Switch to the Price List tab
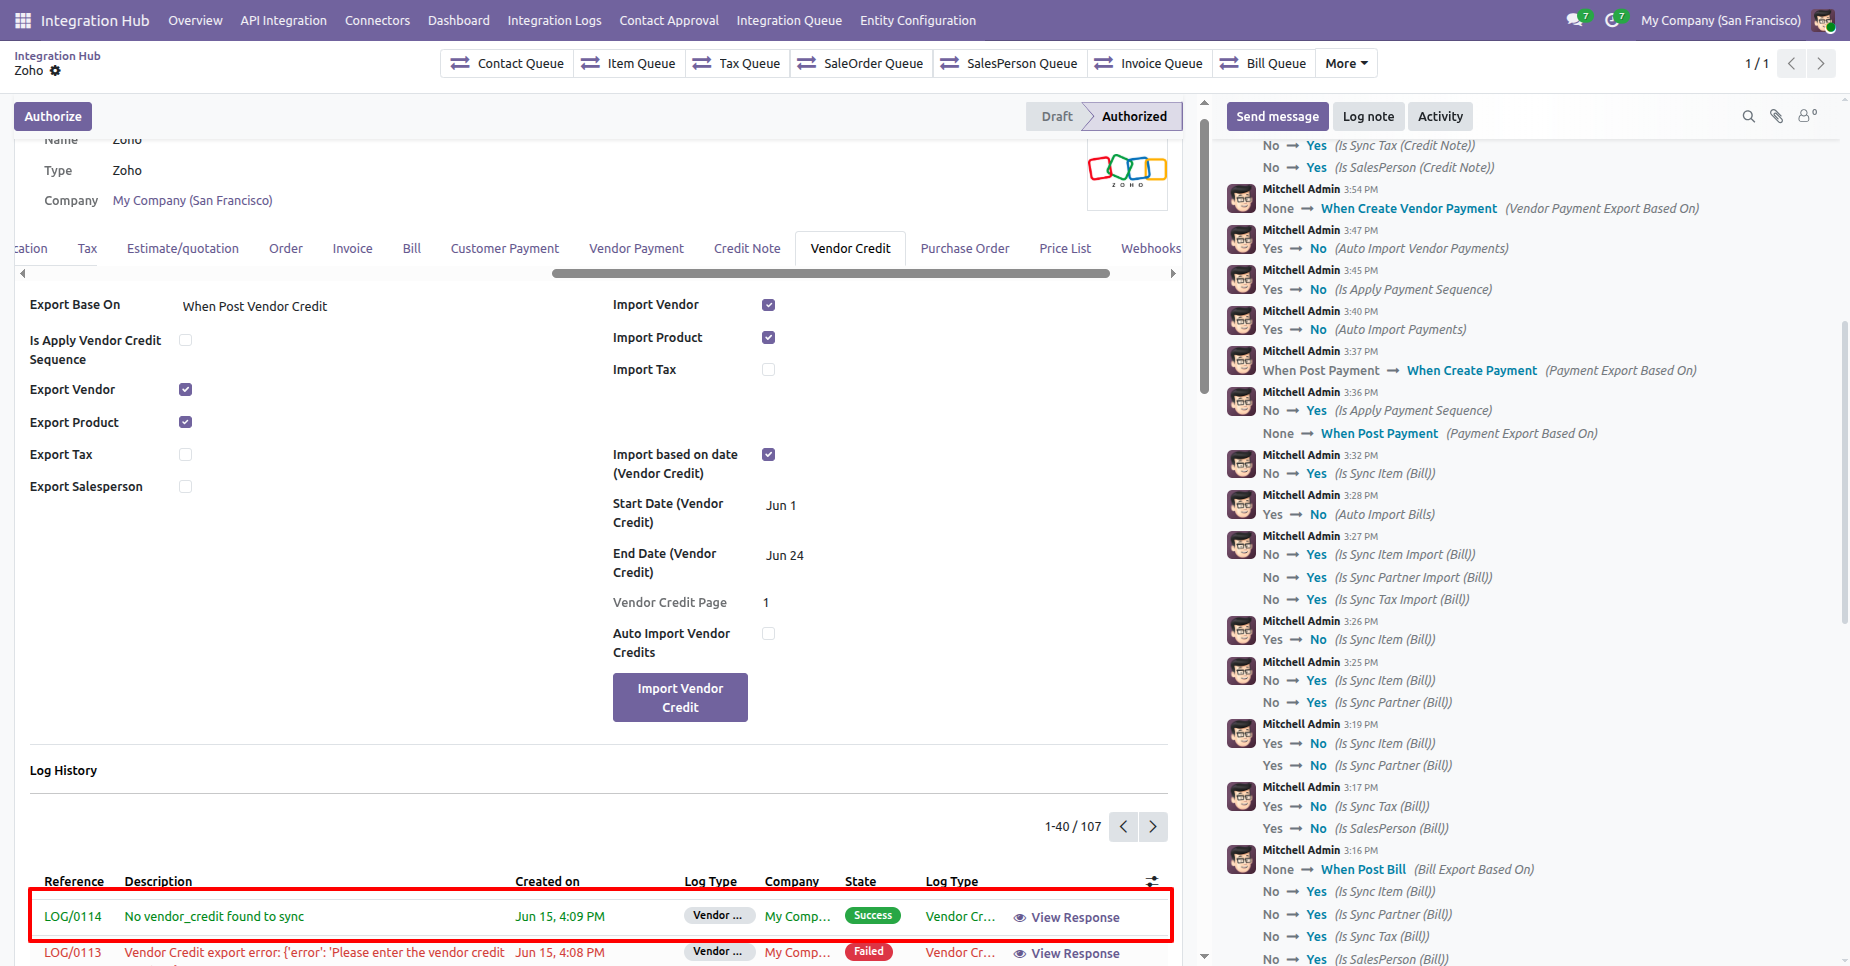Image resolution: width=1850 pixels, height=966 pixels. point(1065,249)
